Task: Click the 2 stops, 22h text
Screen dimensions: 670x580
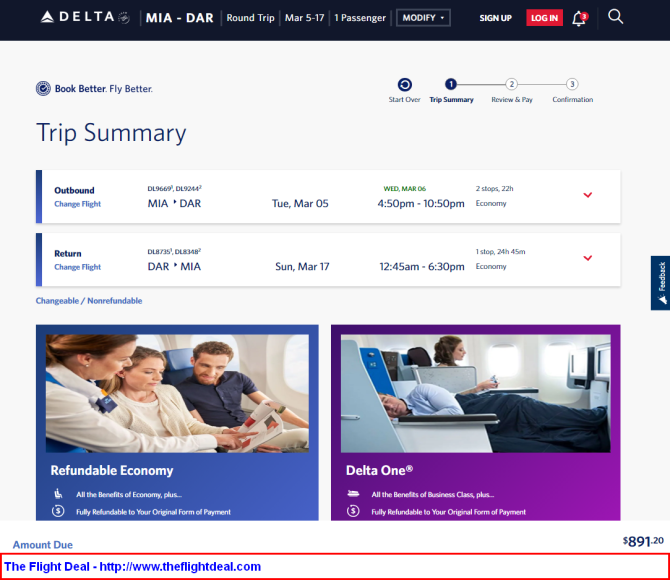Action: (494, 188)
